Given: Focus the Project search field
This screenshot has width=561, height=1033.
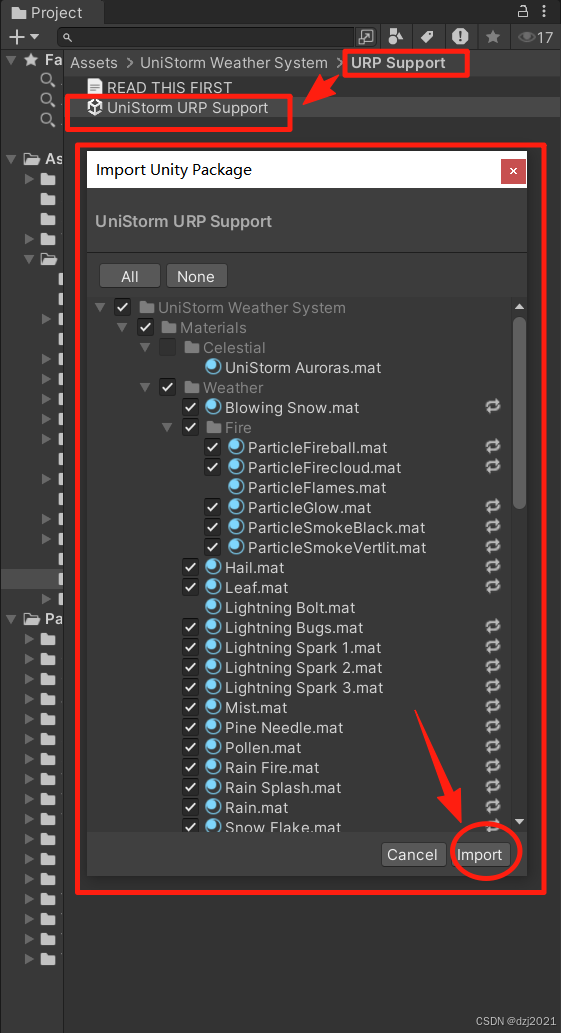Looking at the screenshot, I should [207, 37].
